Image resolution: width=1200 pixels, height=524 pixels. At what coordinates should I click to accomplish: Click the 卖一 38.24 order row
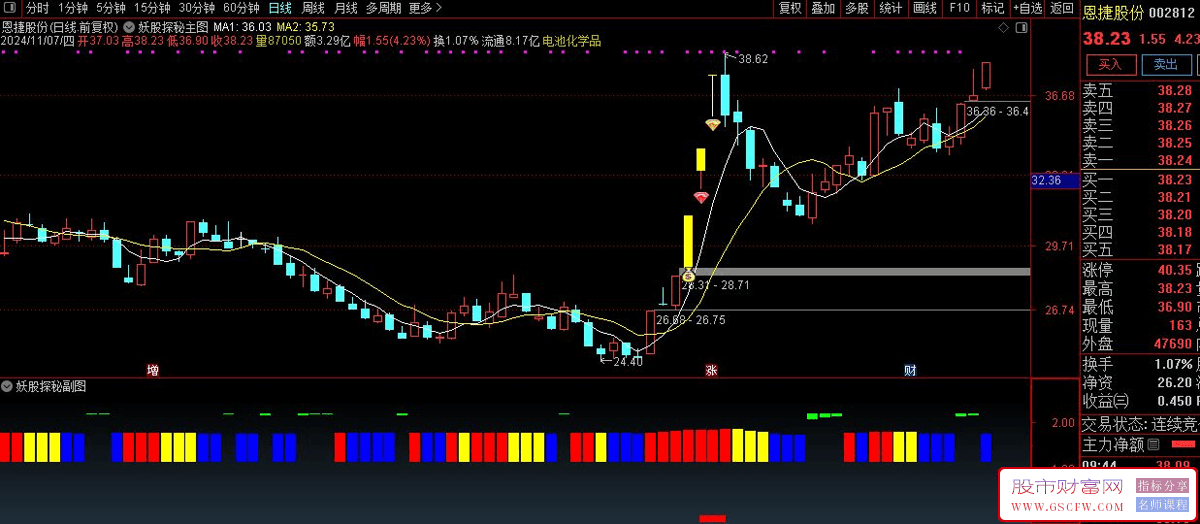[1140, 160]
